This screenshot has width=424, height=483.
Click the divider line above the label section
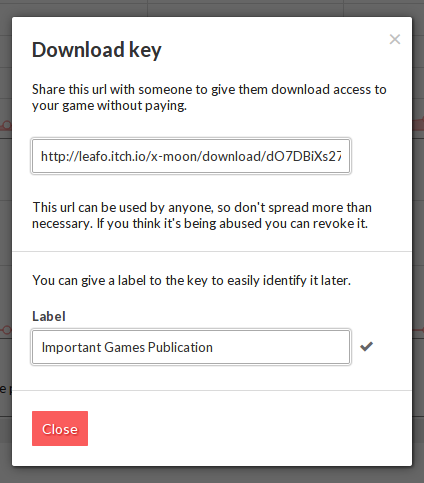pos(212,251)
